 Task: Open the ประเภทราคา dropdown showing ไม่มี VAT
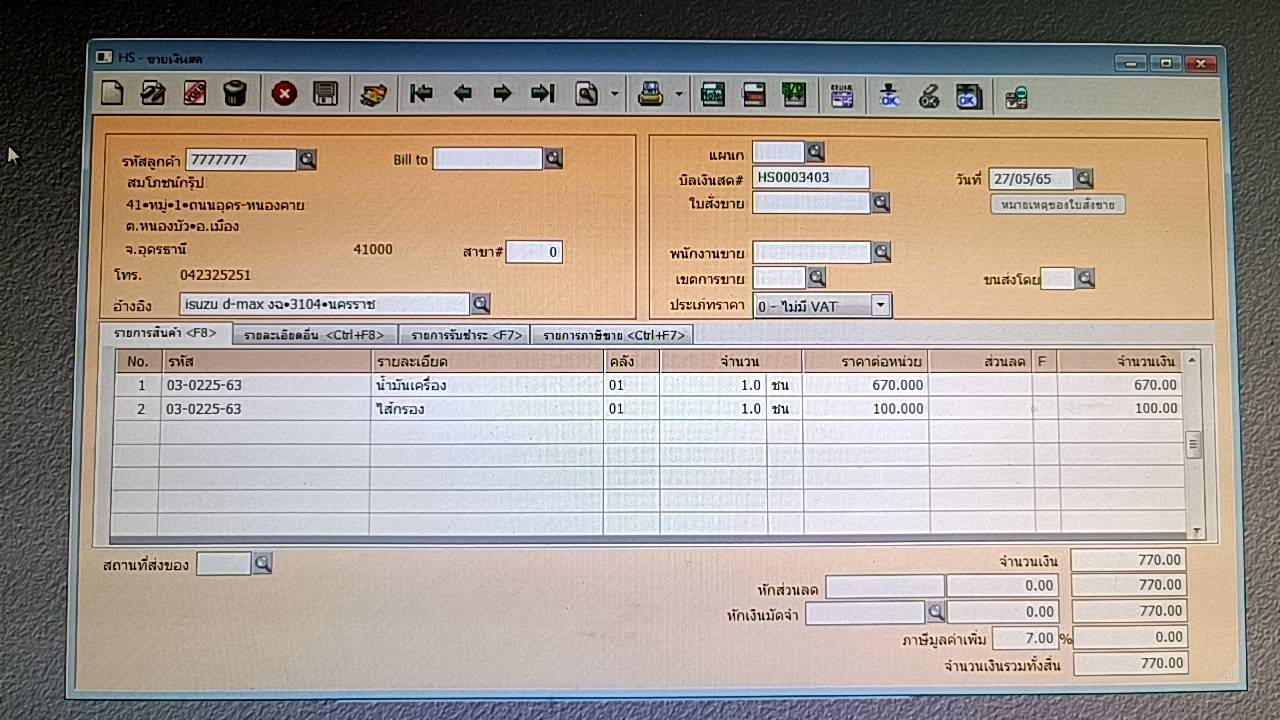[822, 306]
